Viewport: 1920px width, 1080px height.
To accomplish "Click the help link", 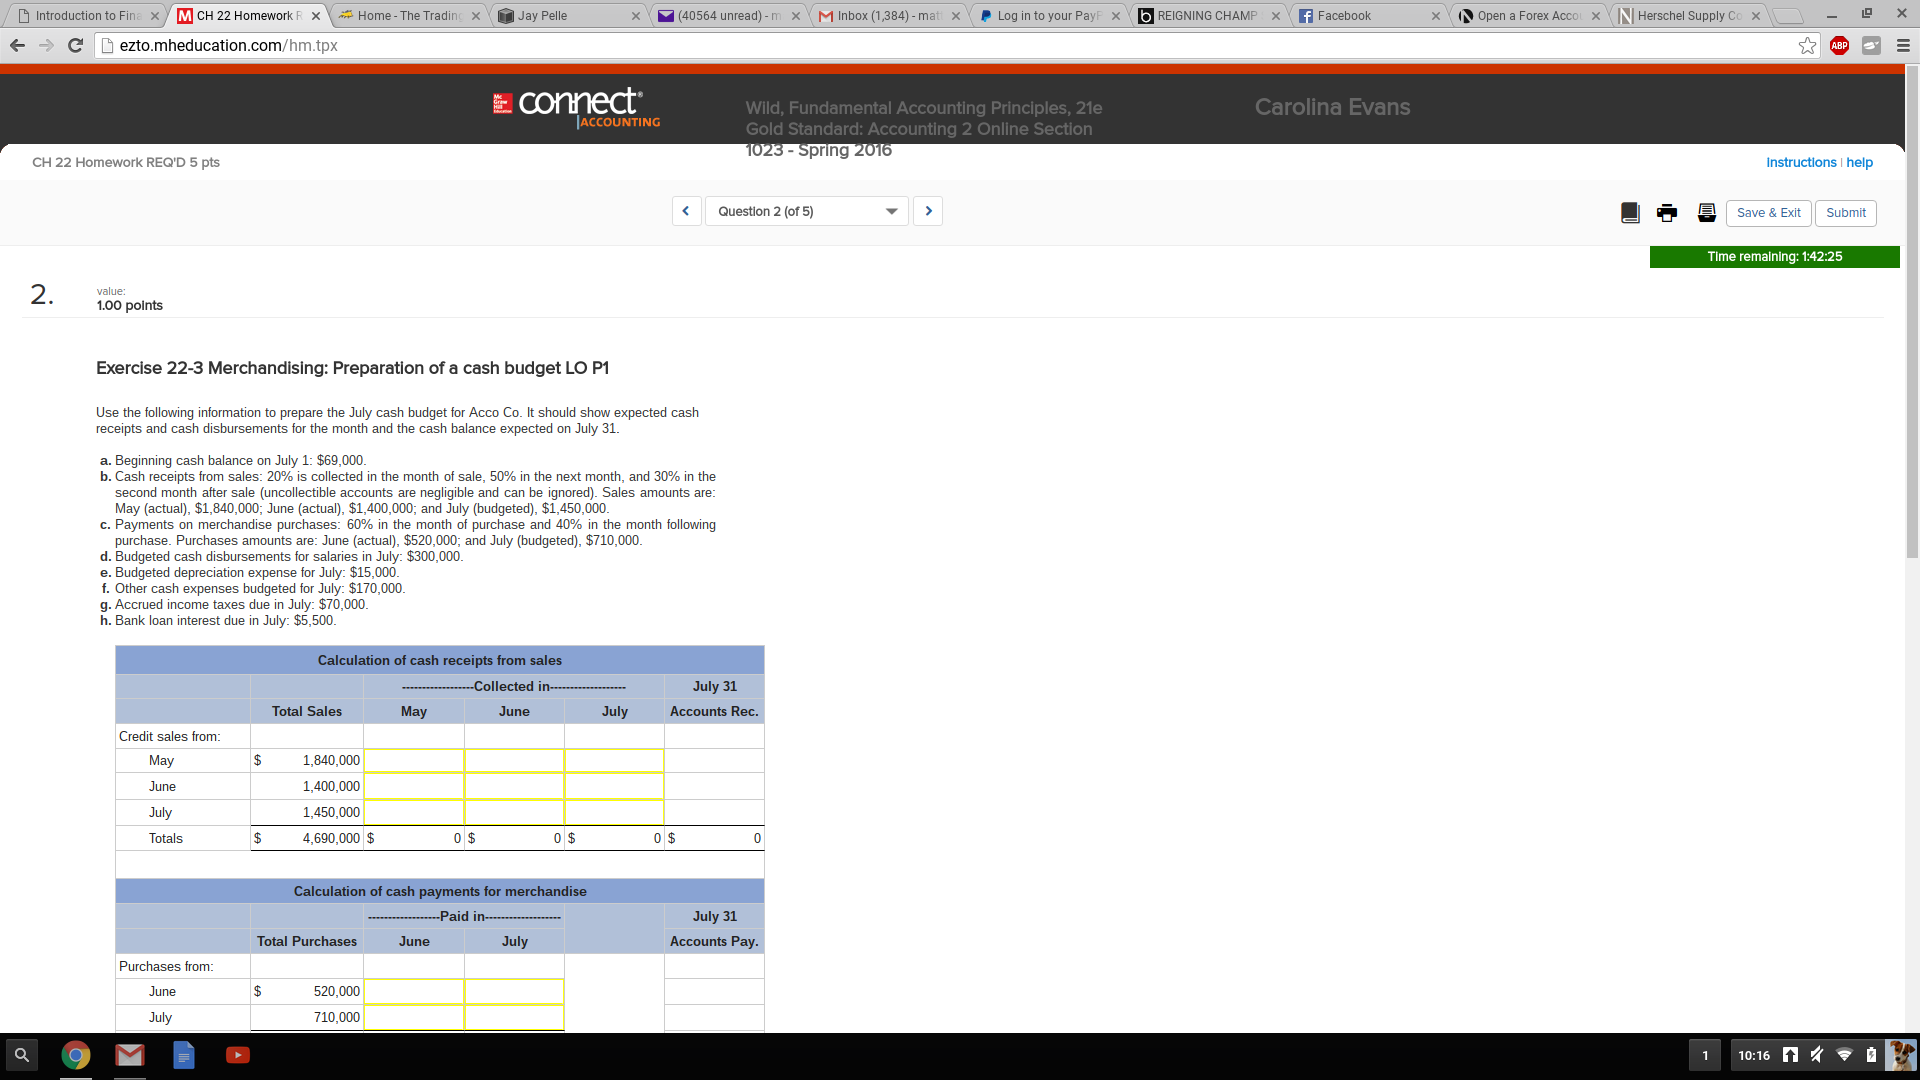I will 1859,162.
